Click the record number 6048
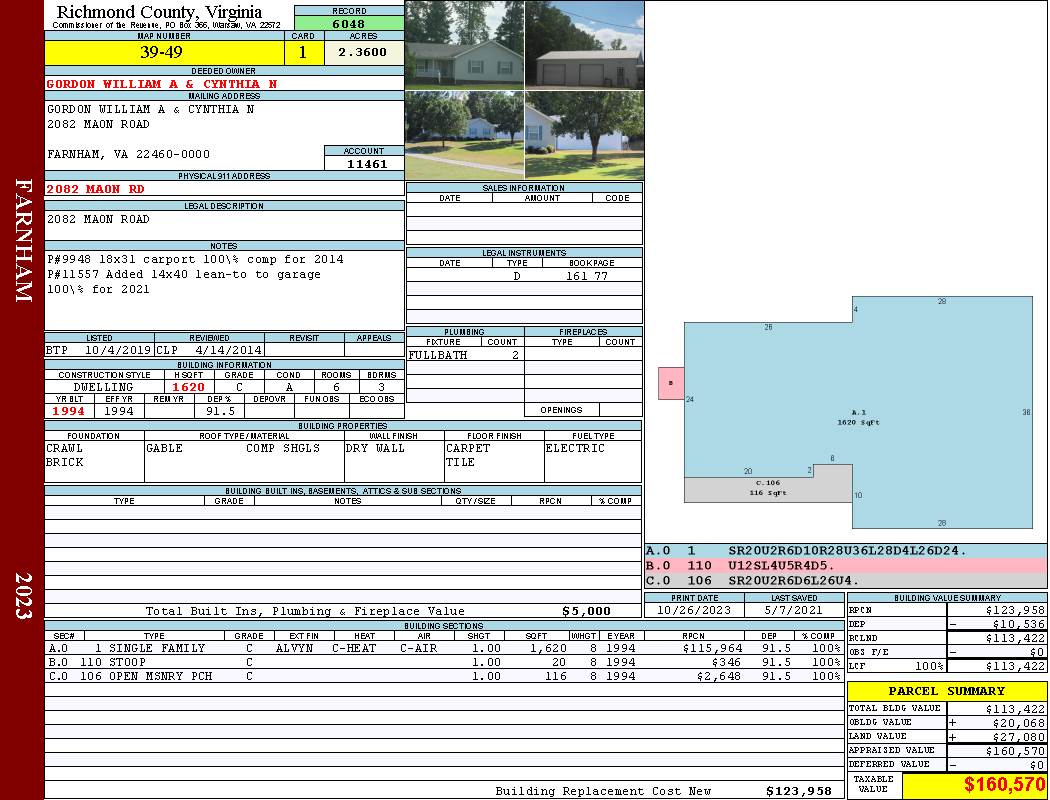Screen dimensions: 1050x800 click(x=349, y=24)
